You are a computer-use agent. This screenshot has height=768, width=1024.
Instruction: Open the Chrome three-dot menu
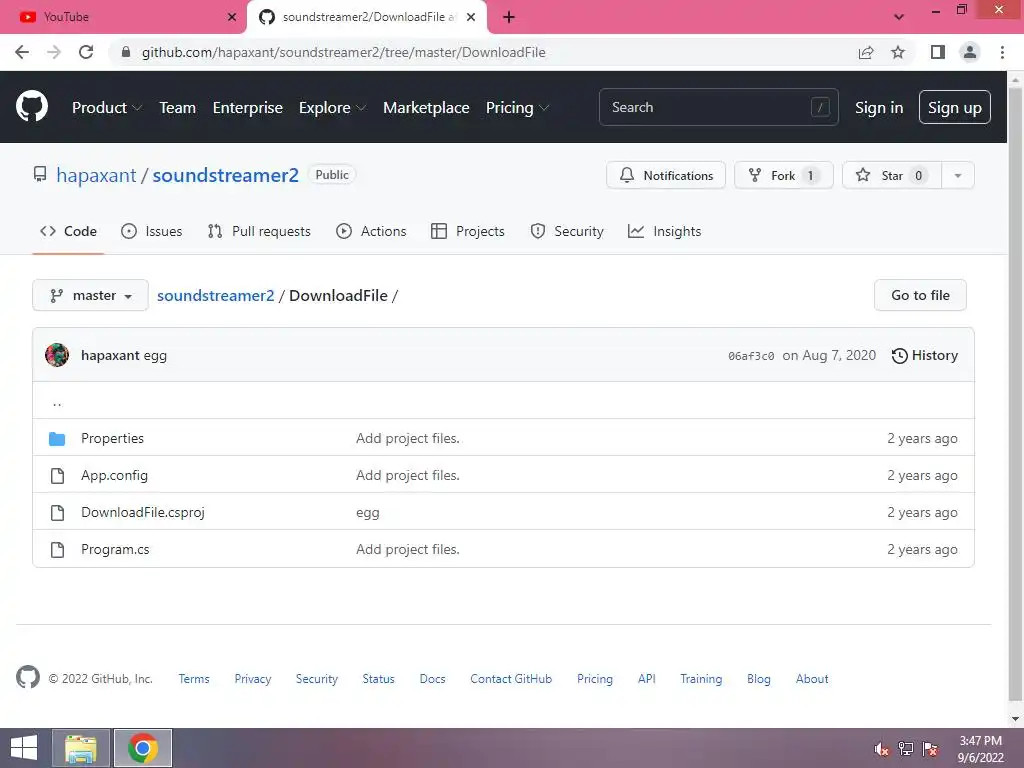pos(1002,52)
